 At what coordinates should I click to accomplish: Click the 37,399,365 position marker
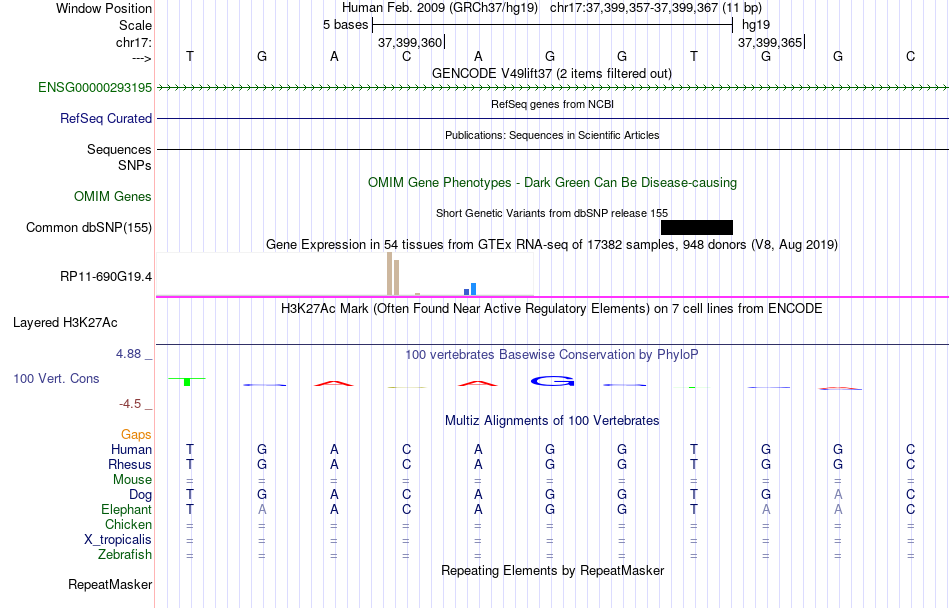(770, 42)
